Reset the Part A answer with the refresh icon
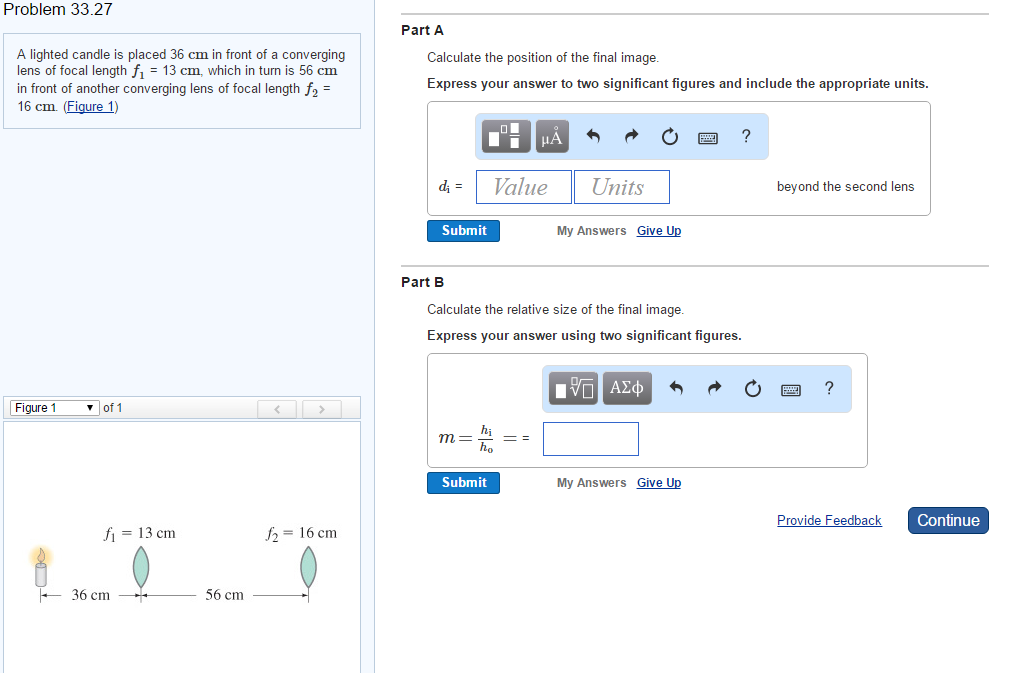Viewport: 1009px width, 673px height. (x=670, y=137)
